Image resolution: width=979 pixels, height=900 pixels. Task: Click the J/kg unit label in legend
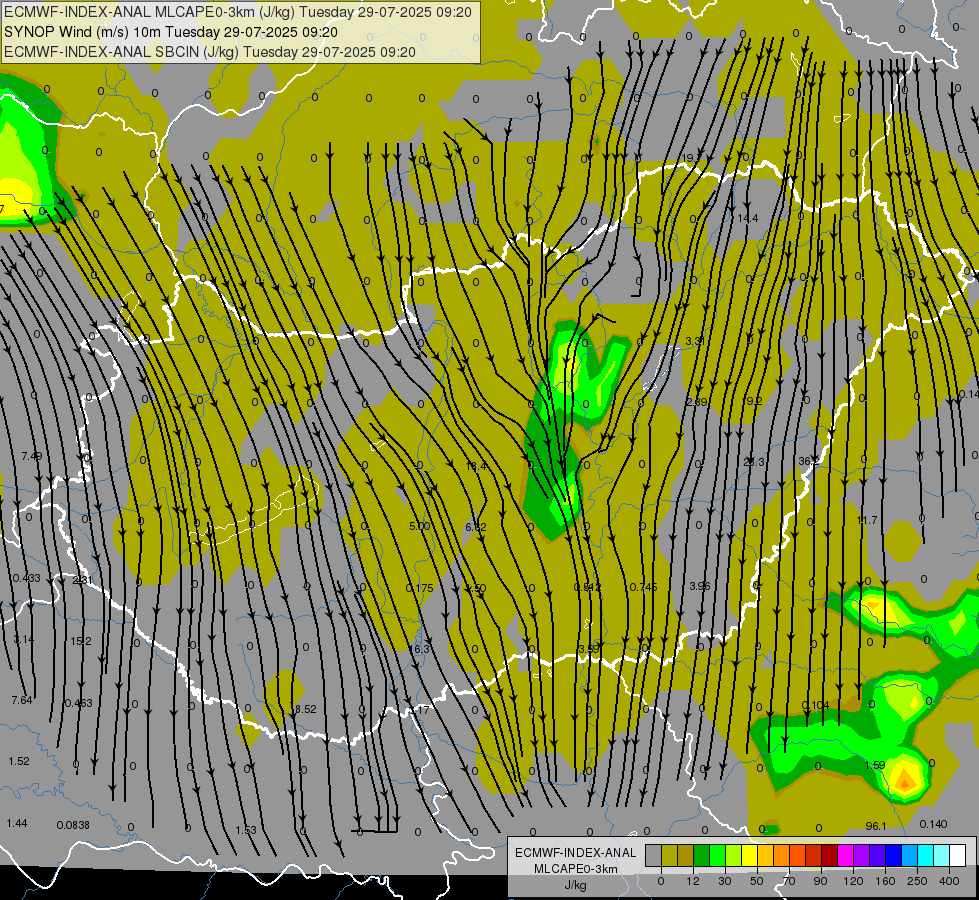(x=576, y=885)
